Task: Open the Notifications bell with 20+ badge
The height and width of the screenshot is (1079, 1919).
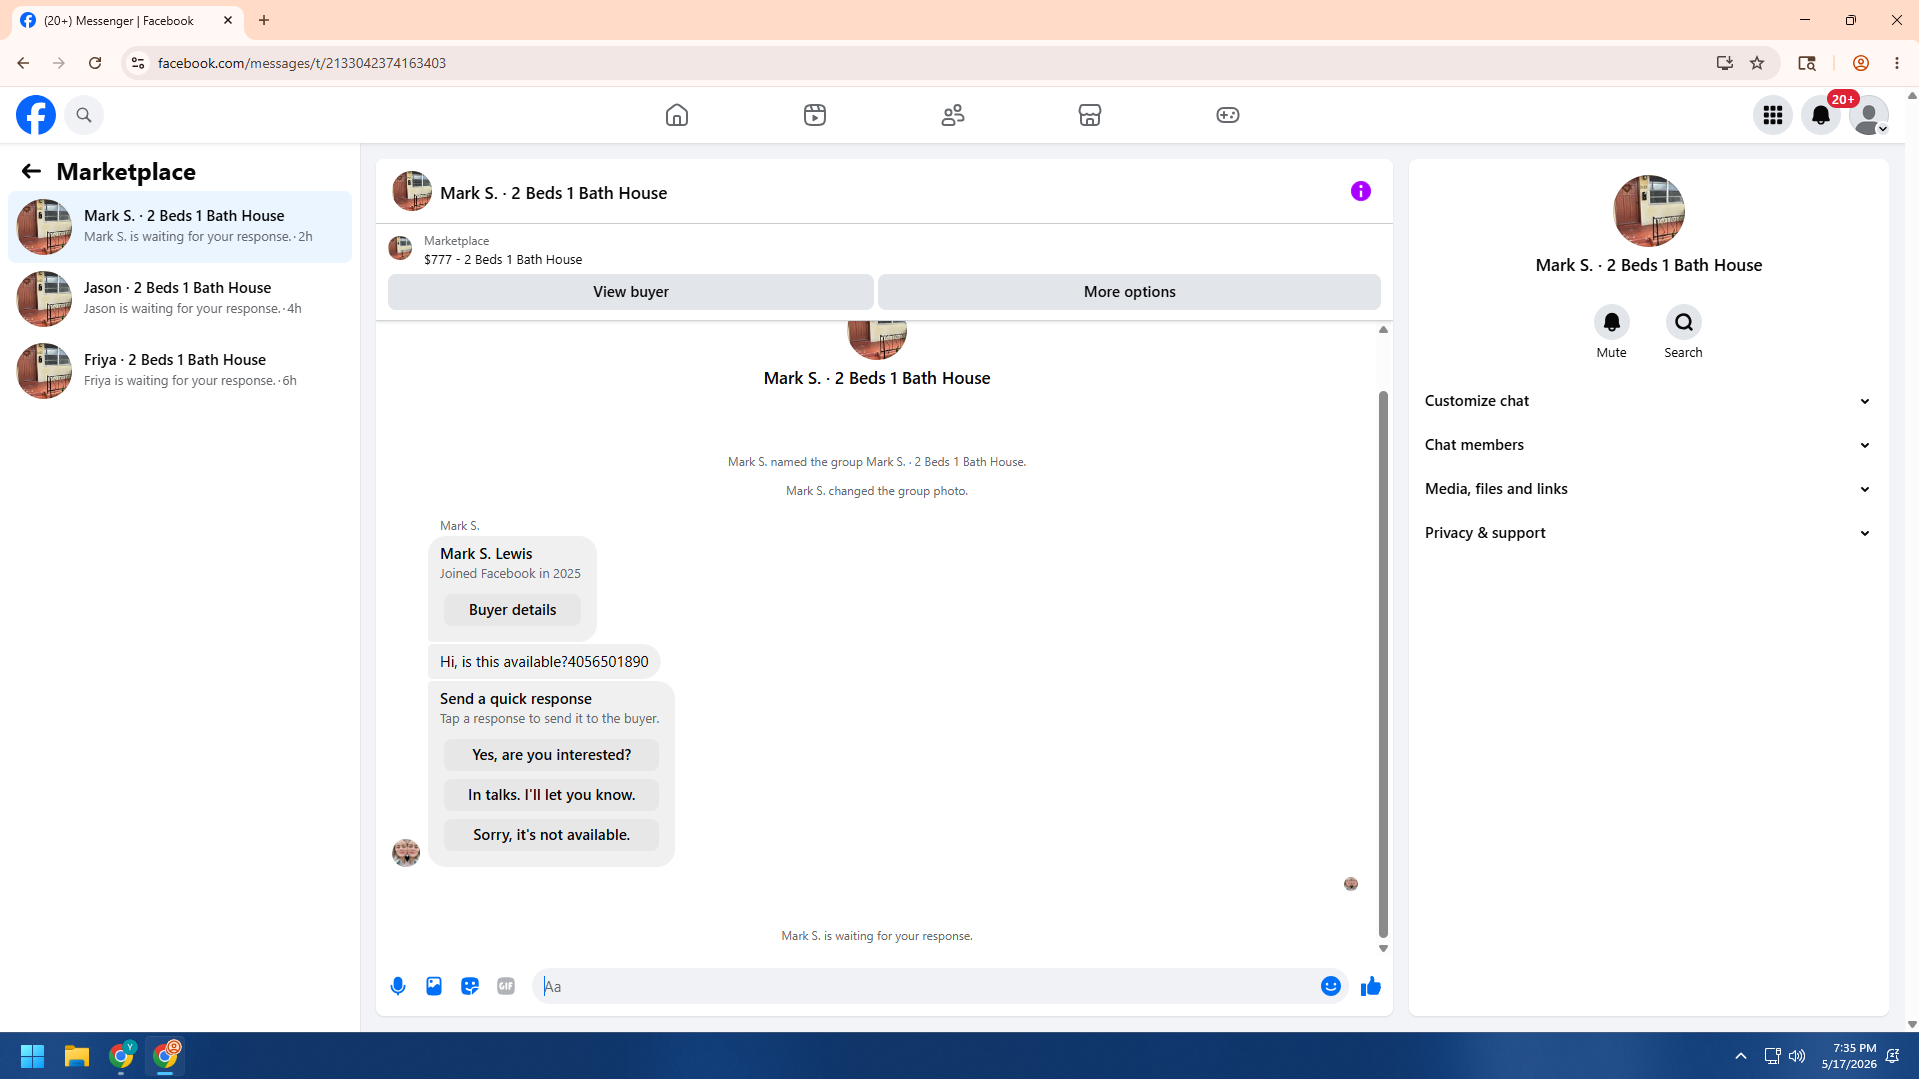Action: (1821, 115)
